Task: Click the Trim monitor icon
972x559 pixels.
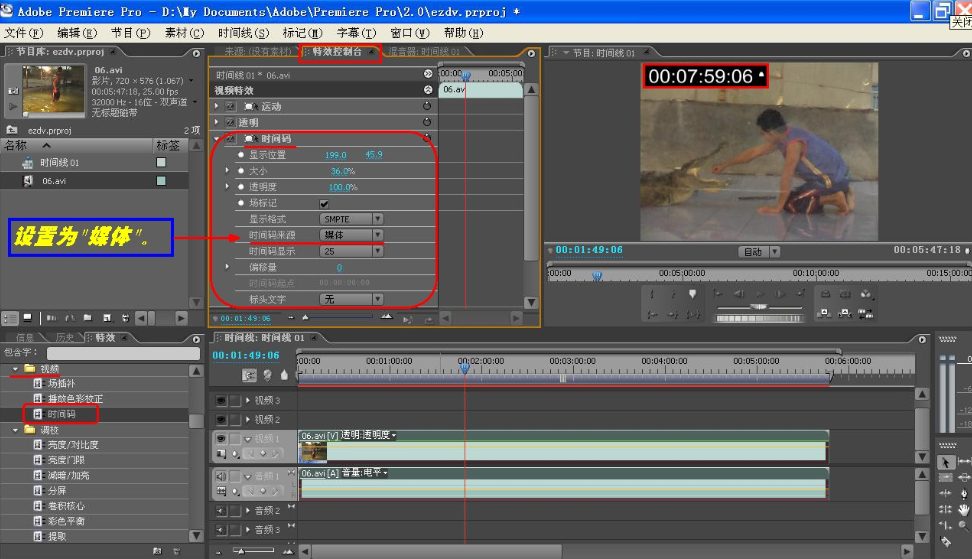Action: coord(866,314)
